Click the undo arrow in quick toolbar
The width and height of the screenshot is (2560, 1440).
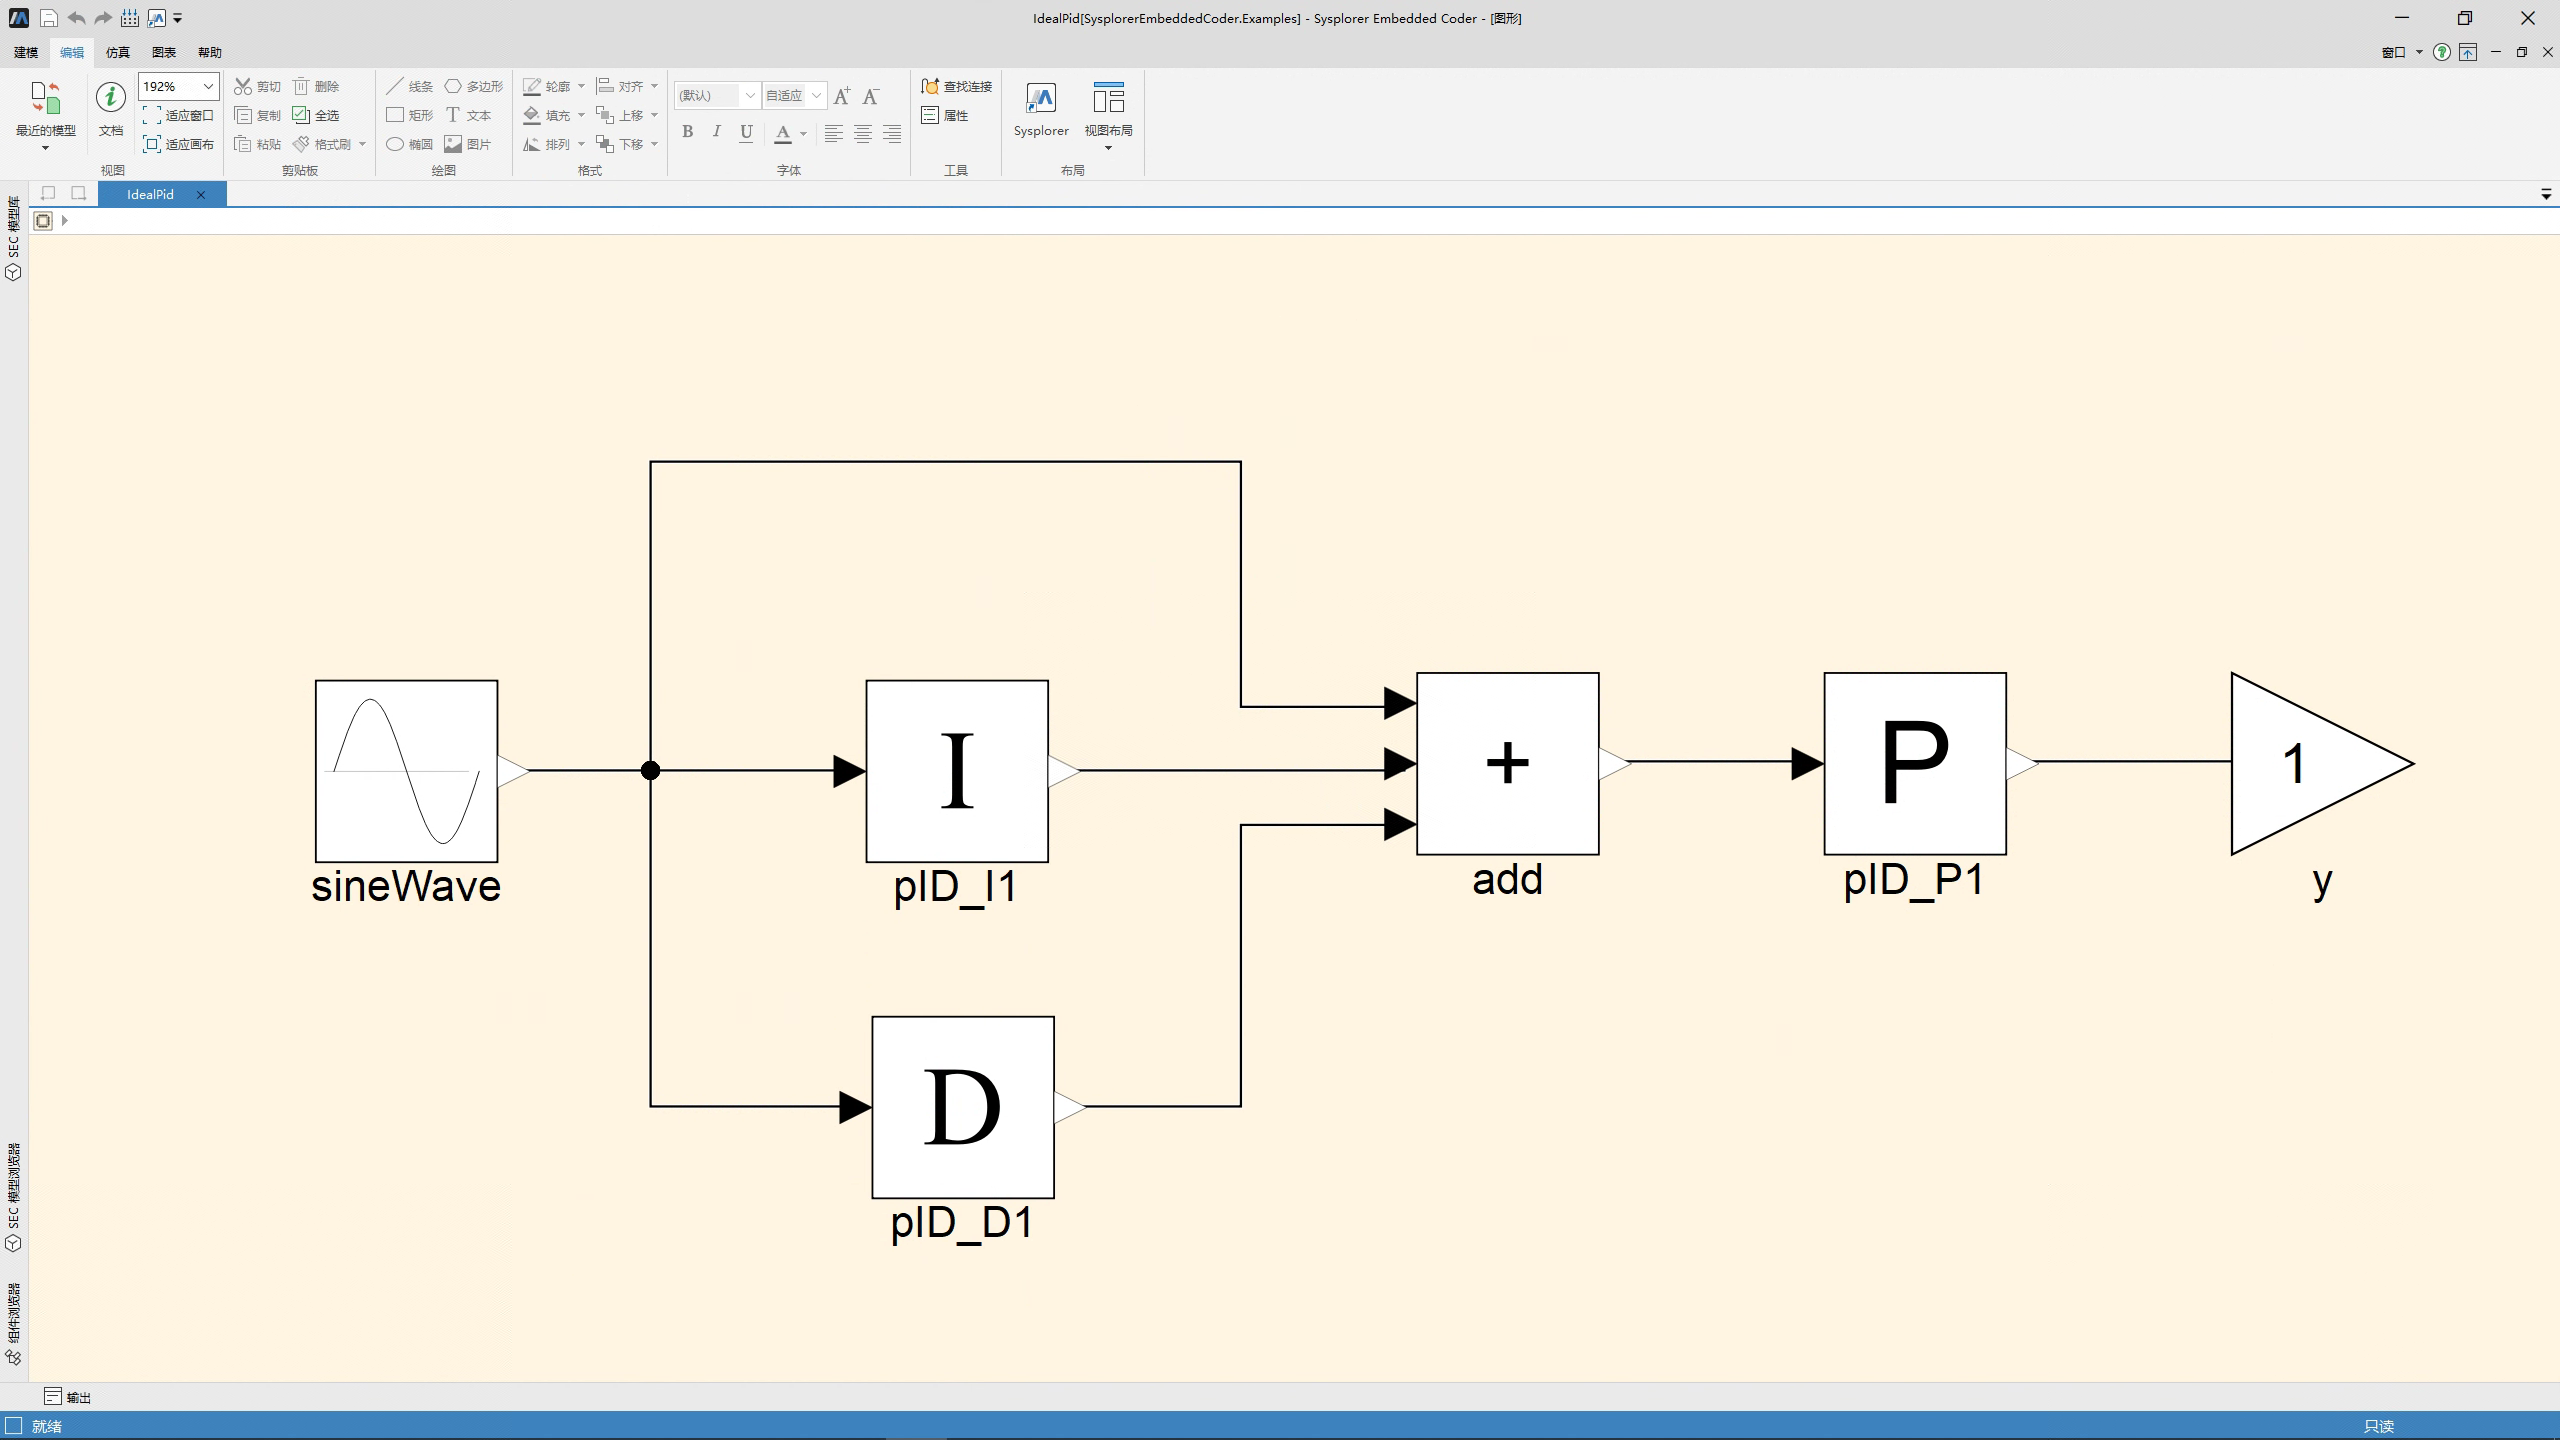76,19
